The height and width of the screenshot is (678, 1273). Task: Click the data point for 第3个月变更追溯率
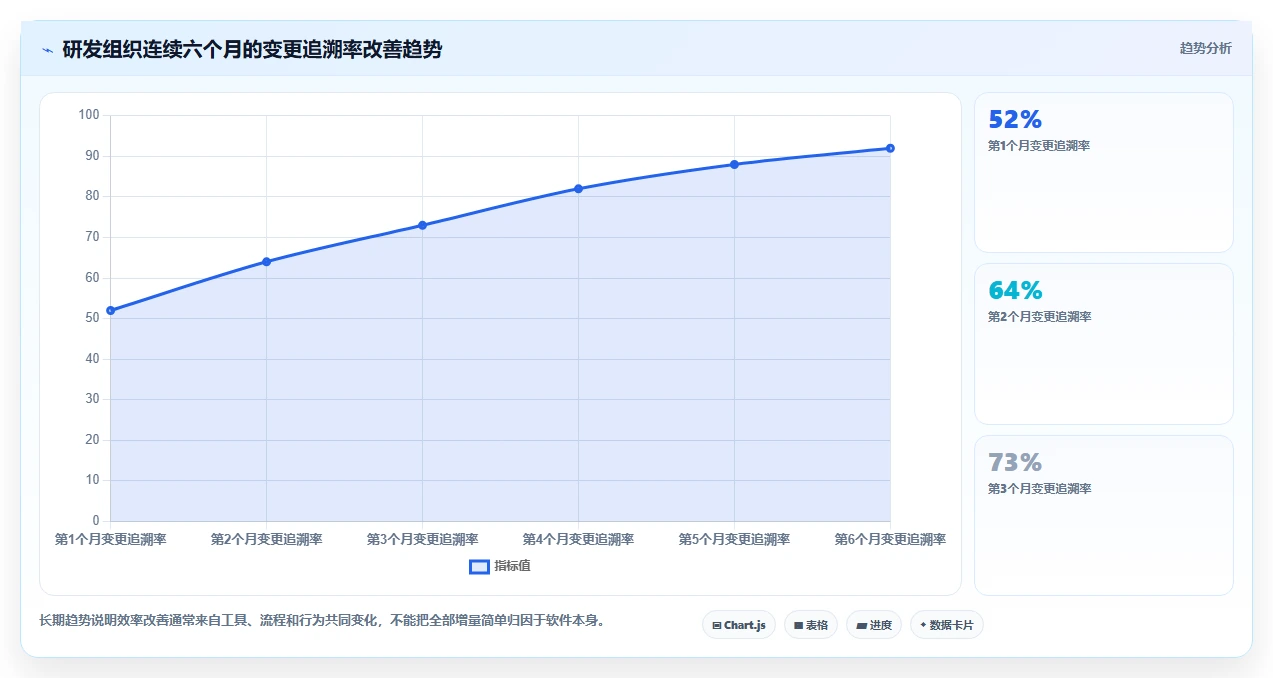(422, 225)
